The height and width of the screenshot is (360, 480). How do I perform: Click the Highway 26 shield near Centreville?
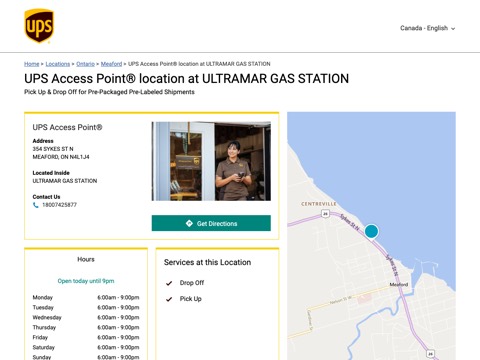[326, 214]
